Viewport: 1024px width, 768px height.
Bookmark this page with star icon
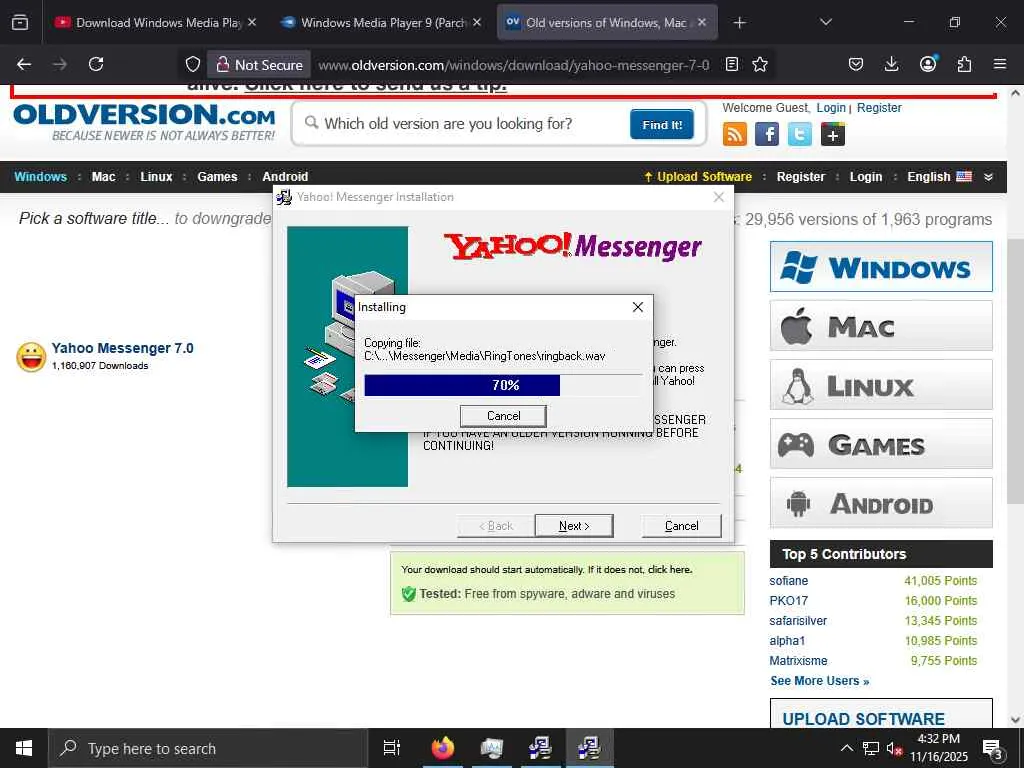[760, 64]
